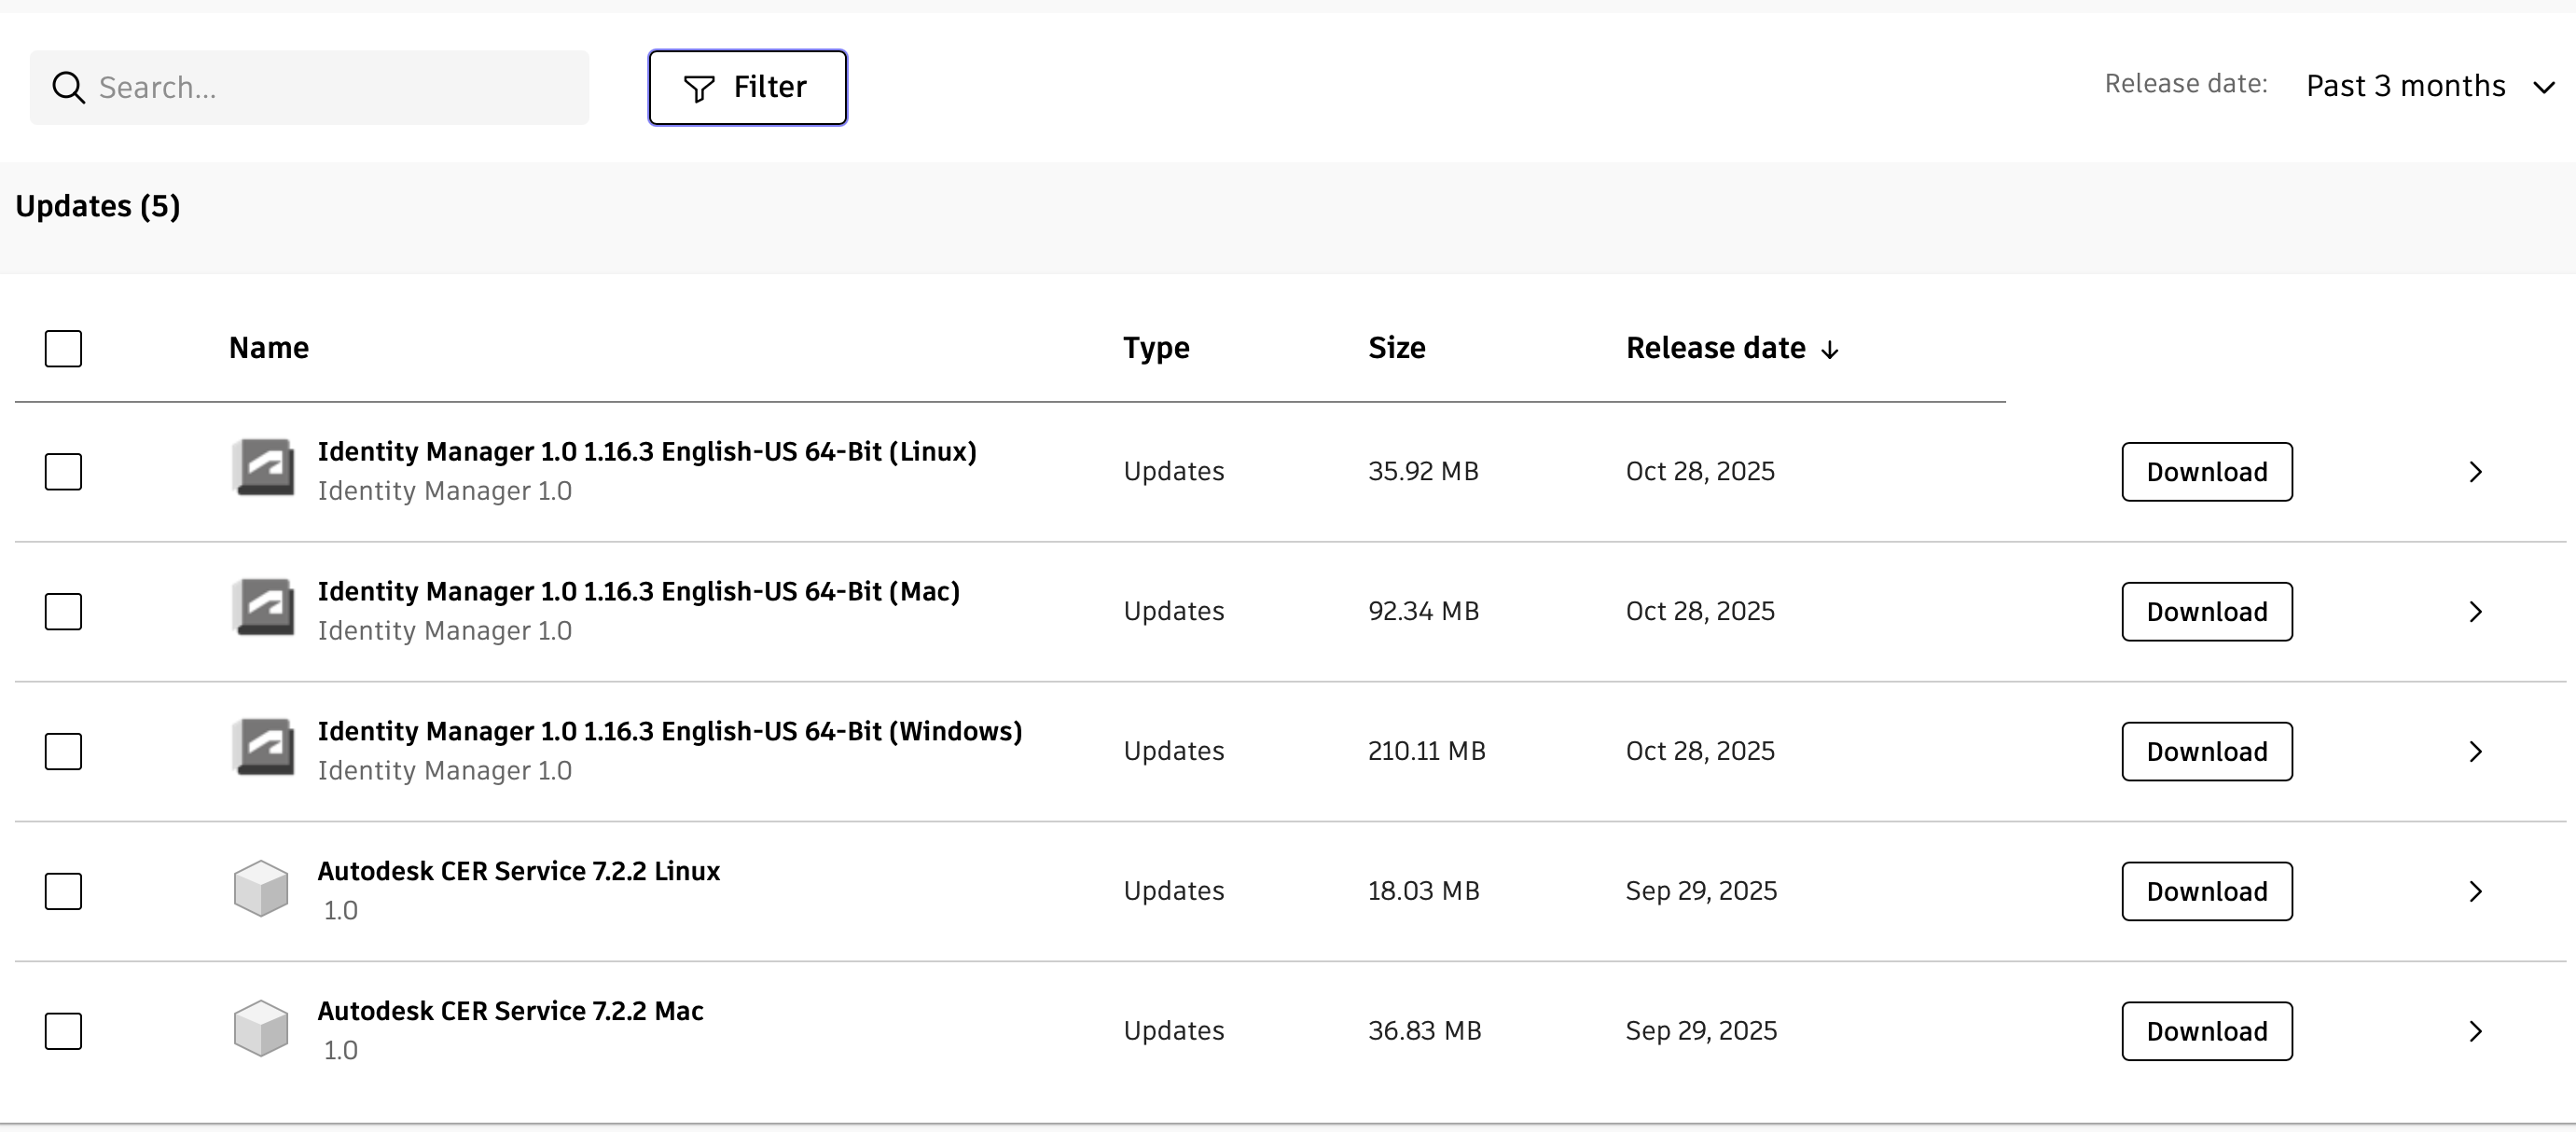The image size is (2576, 1132).
Task: Download Identity Manager 1.16.3 Mac update
Action: pyautogui.click(x=2206, y=612)
